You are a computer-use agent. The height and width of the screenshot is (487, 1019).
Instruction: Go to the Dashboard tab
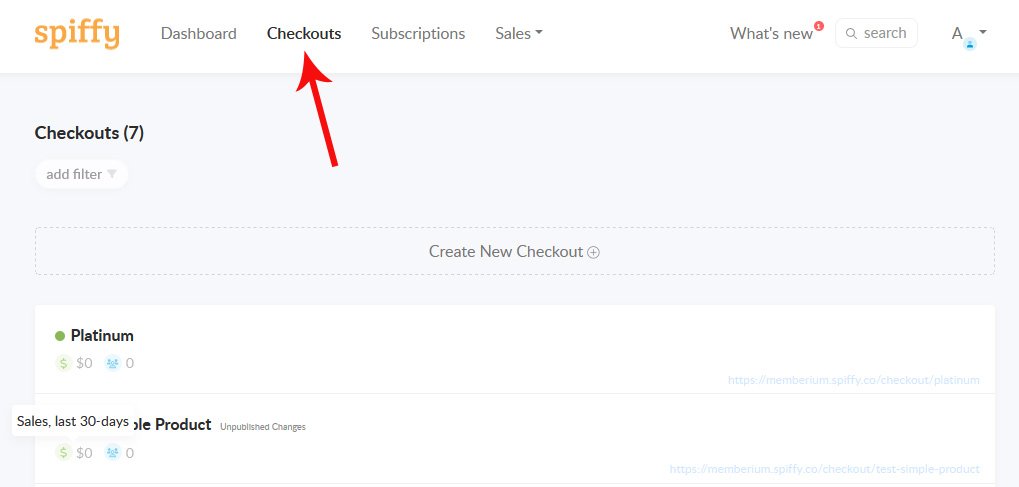199,33
